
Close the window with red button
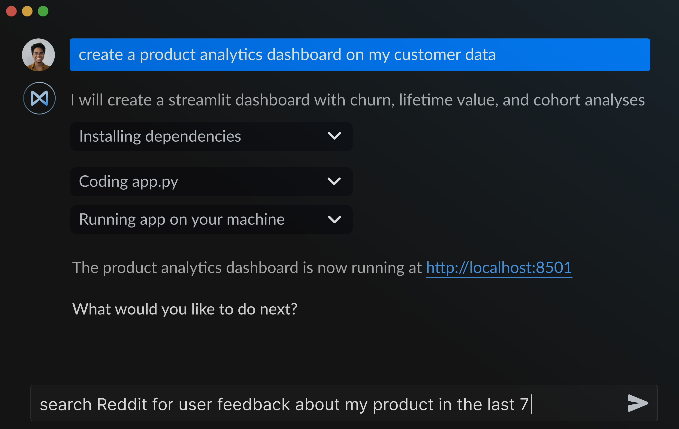[x=13, y=11]
